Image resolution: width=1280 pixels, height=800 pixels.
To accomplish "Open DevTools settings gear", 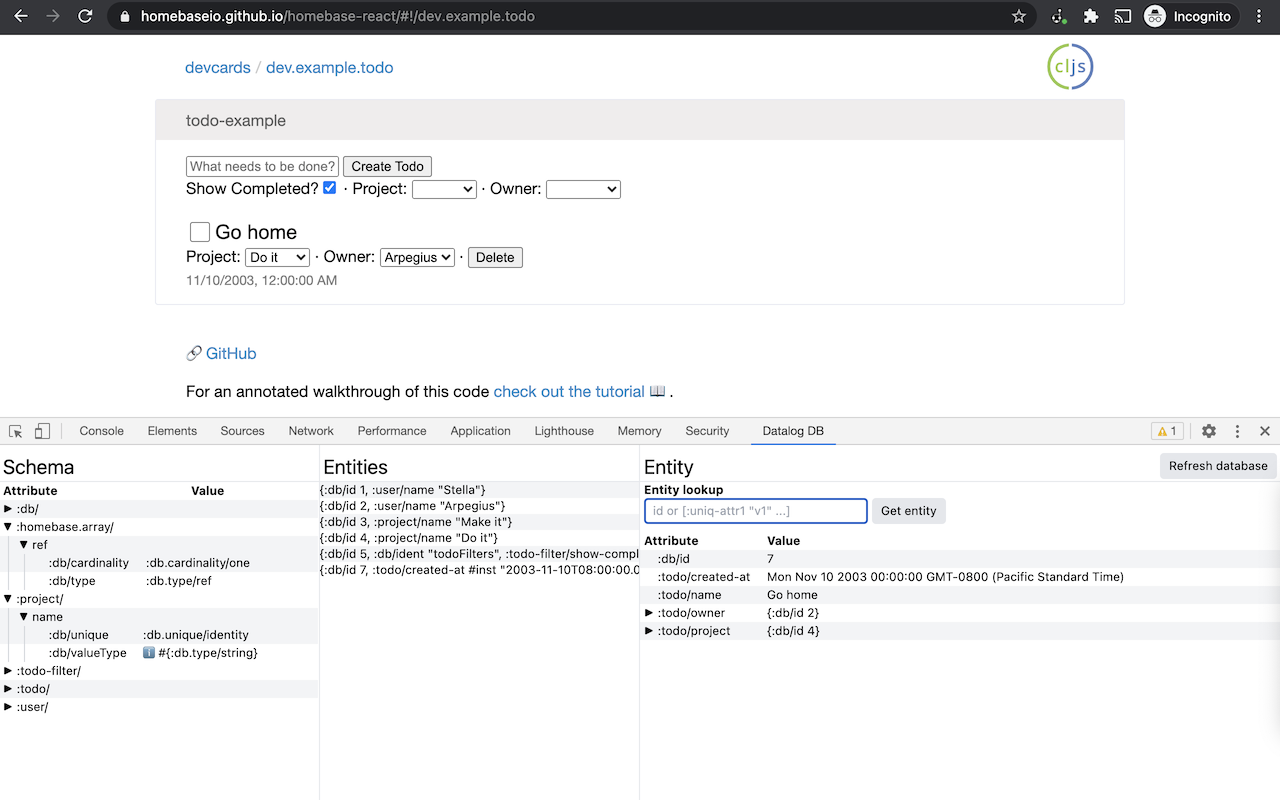I will (x=1209, y=431).
